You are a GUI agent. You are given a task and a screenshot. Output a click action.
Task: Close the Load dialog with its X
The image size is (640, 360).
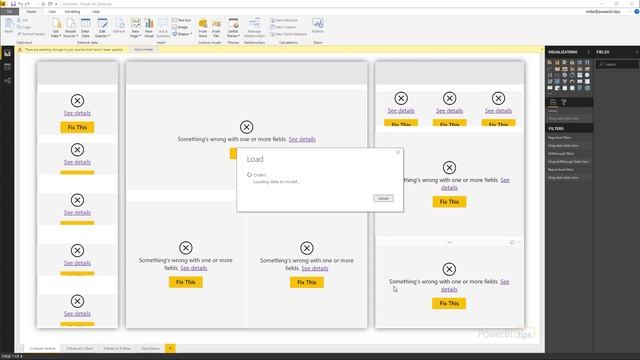(x=398, y=153)
